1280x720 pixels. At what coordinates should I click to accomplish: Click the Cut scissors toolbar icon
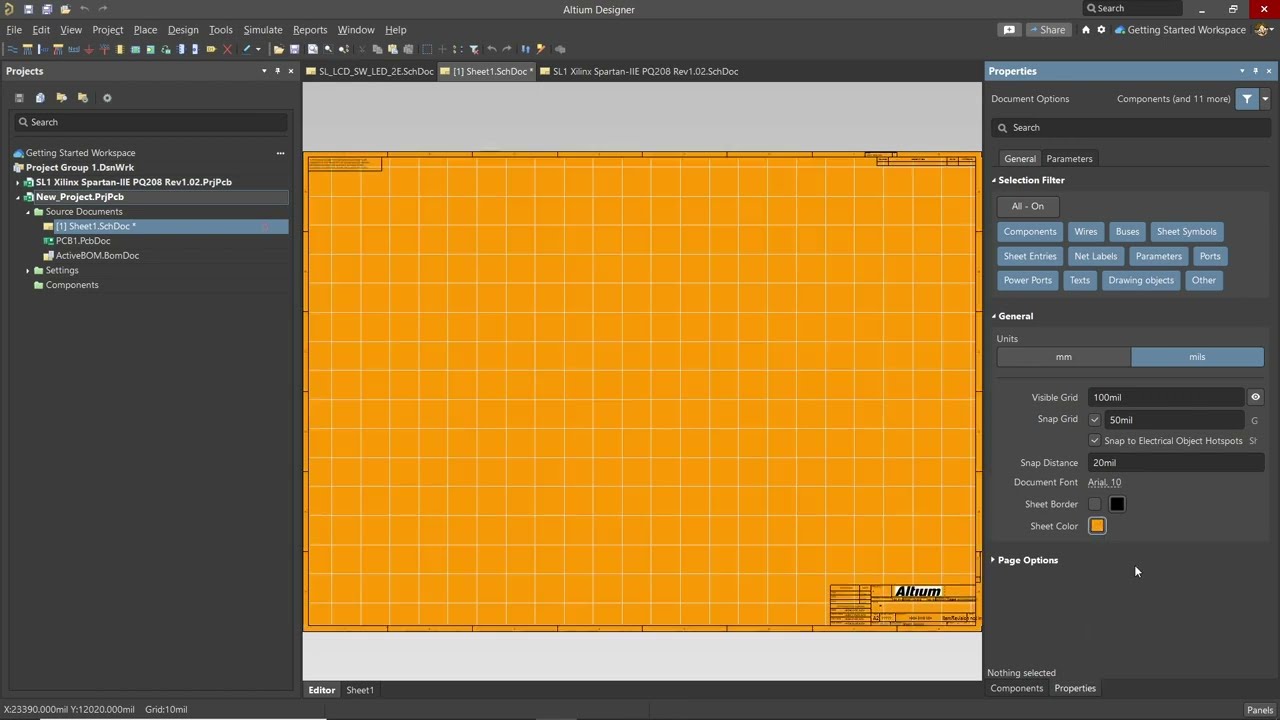pyautogui.click(x=362, y=49)
